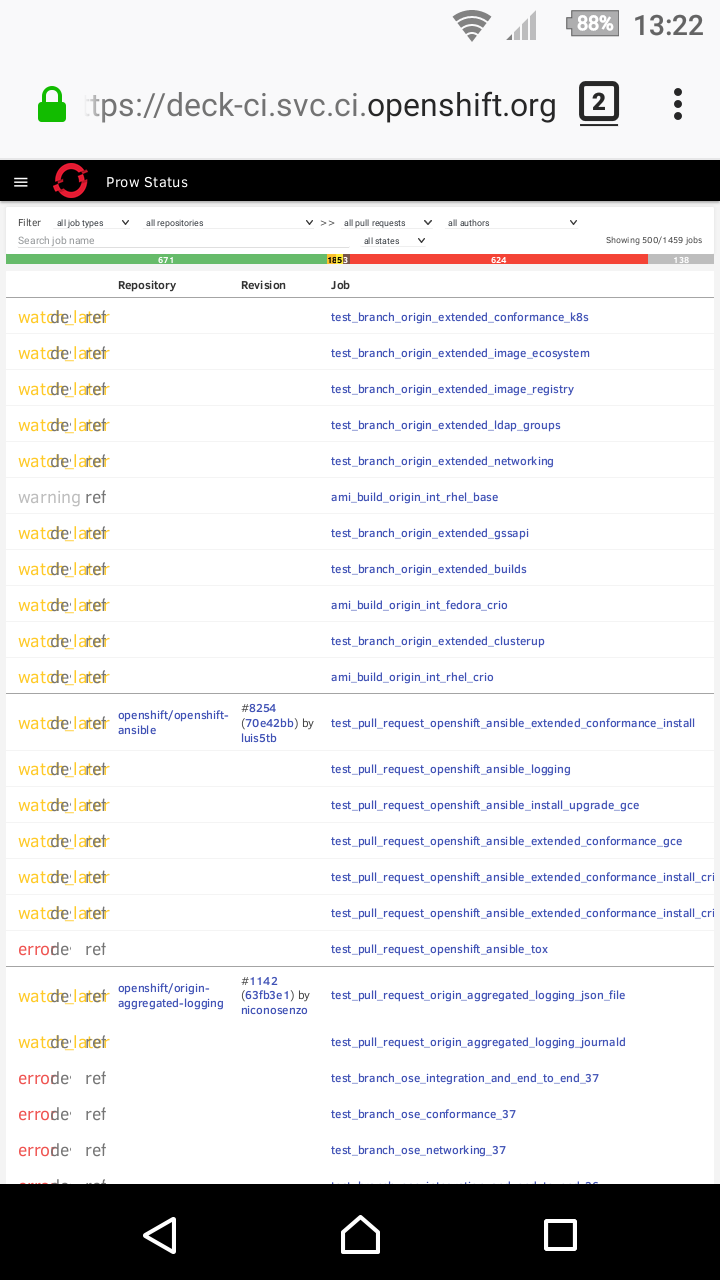Open test_branch_origin_extended_image_ecosystem job link
Screen dimensions: 720x1280
460,353
